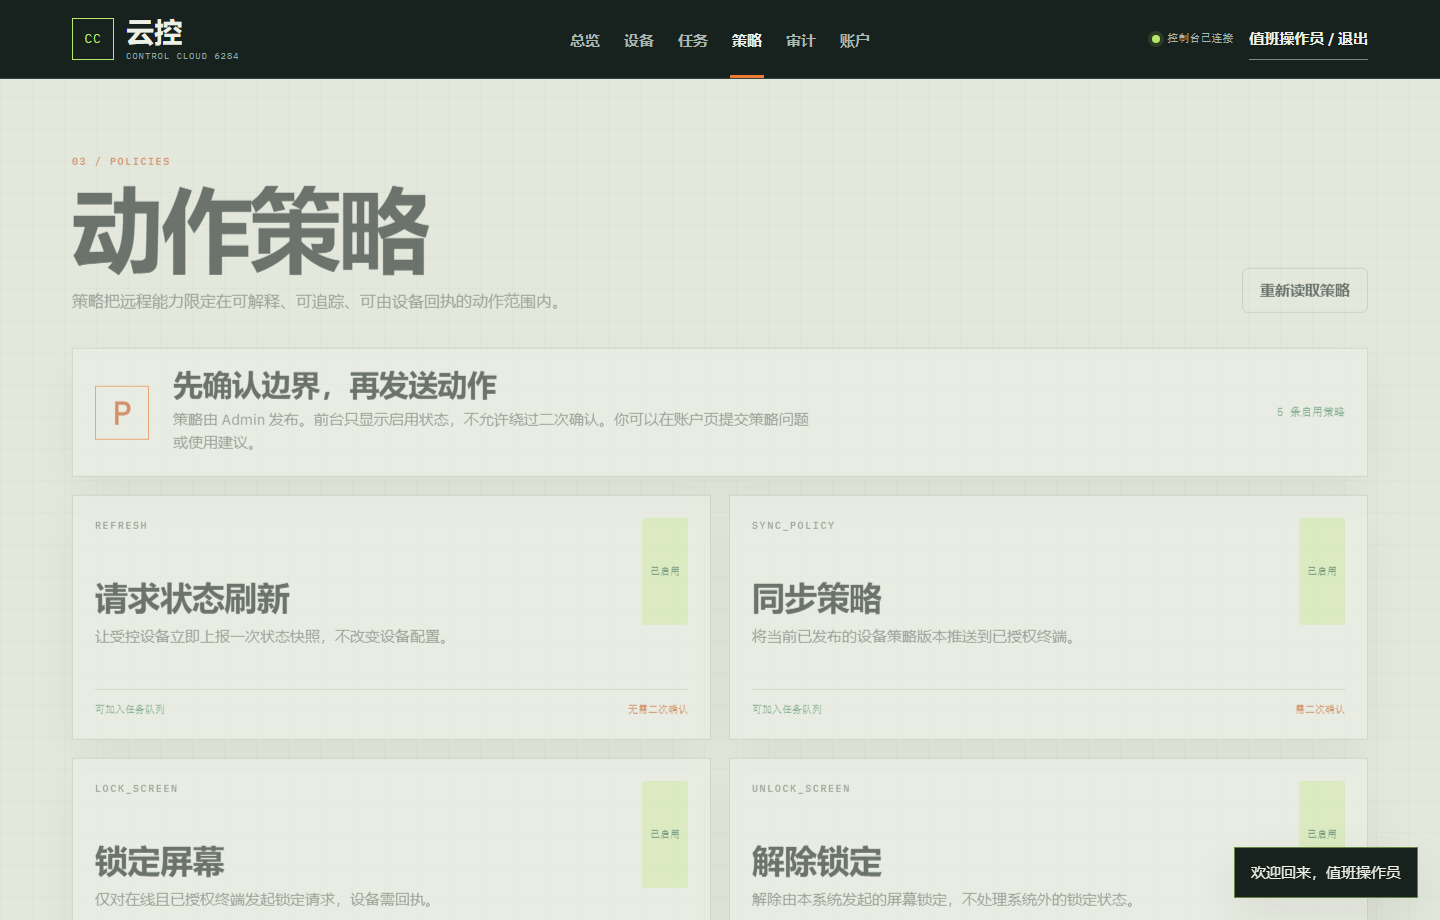Click the SYNC_POLICY code label
The image size is (1440, 920).
pyautogui.click(x=793, y=526)
